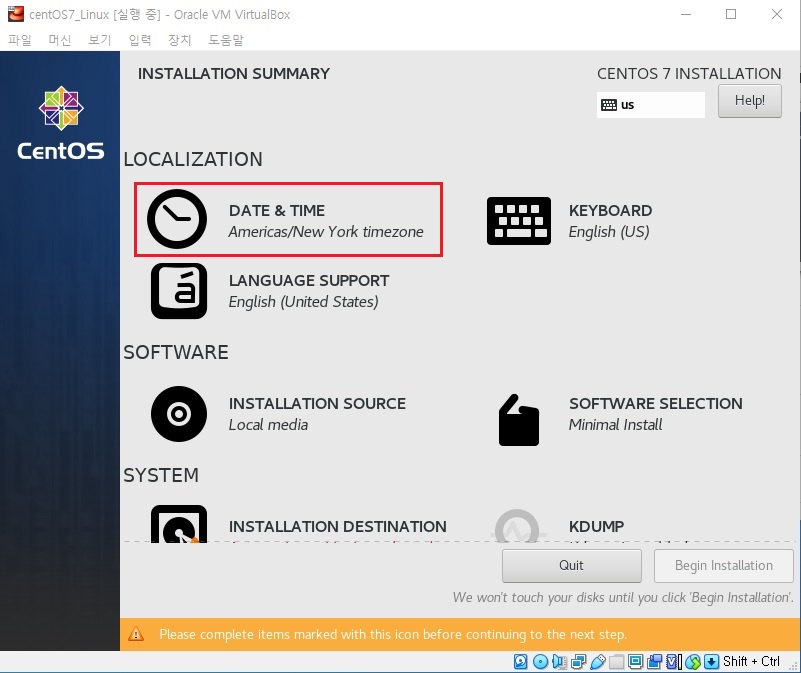Click LANGUAGE SUPPORT heading text
Screen dimensions: 801x673
(x=309, y=281)
